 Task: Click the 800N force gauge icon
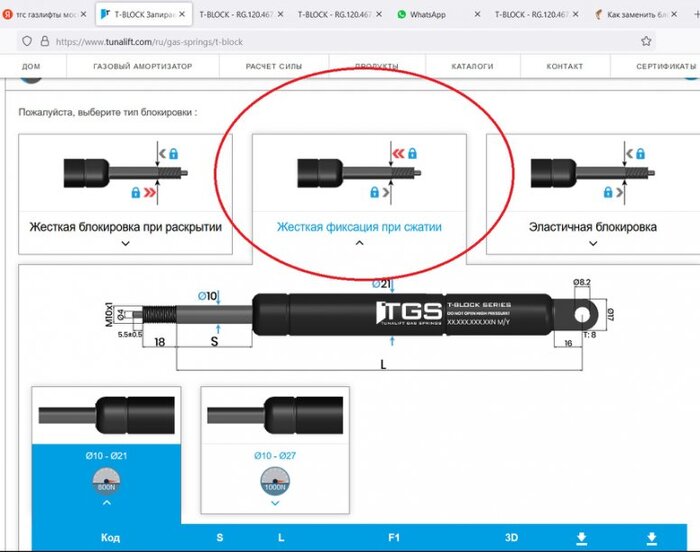(106, 481)
